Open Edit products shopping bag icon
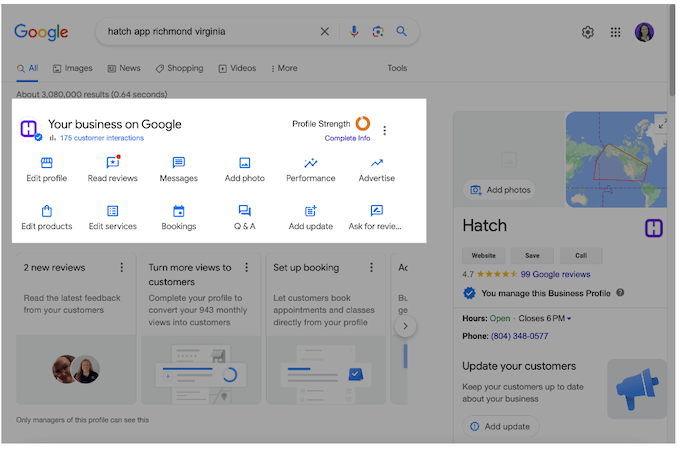Screen dimensions: 680x452 [x=46, y=211]
